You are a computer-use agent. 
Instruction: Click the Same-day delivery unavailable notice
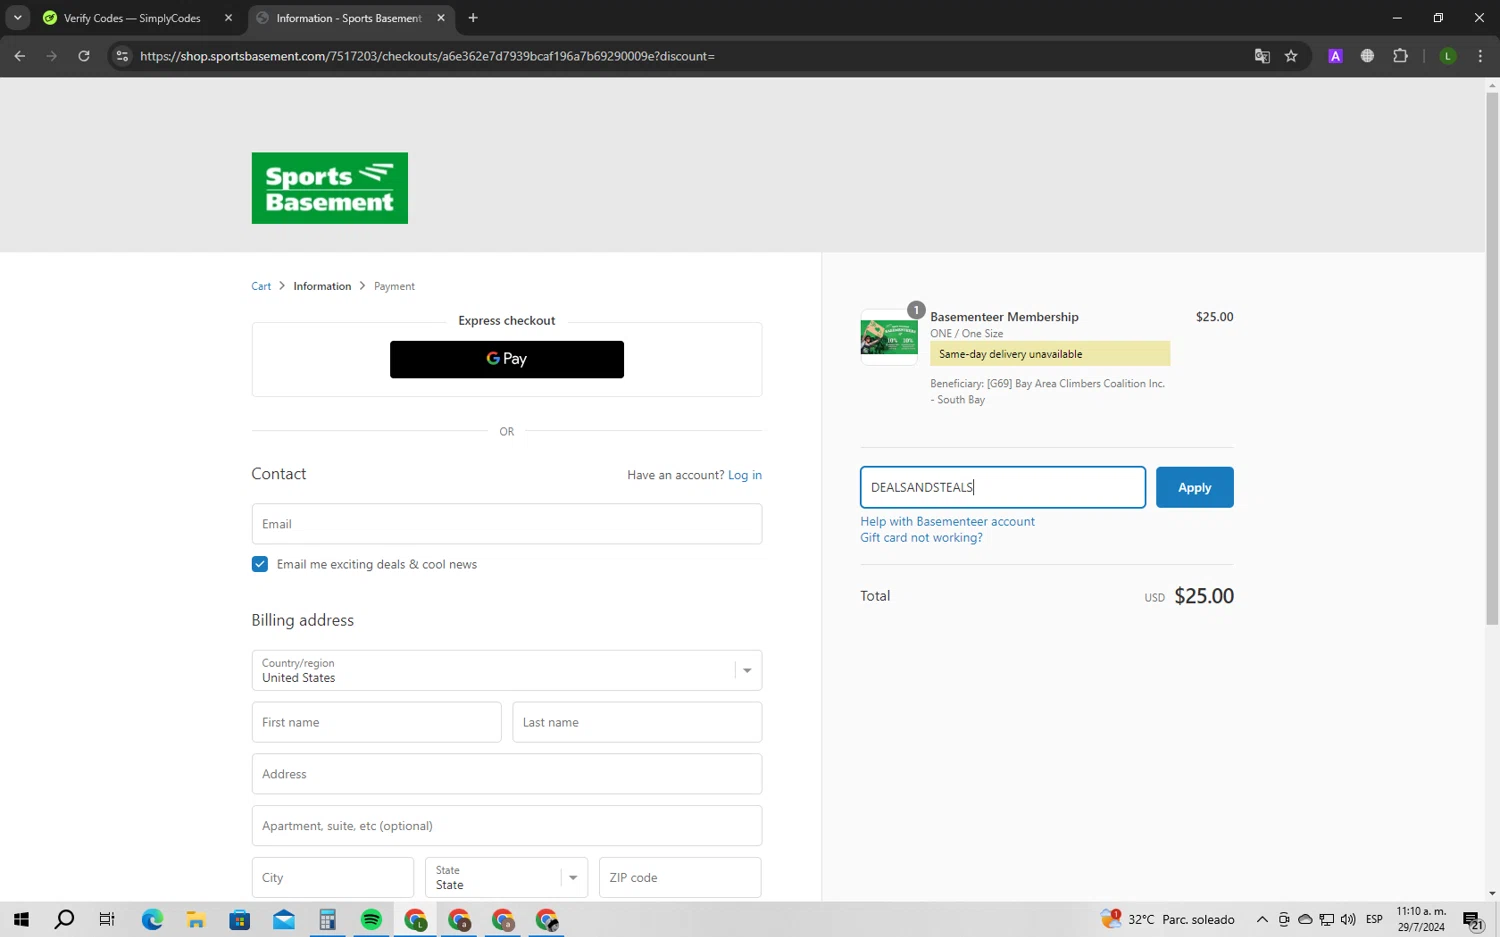[x=1050, y=354]
